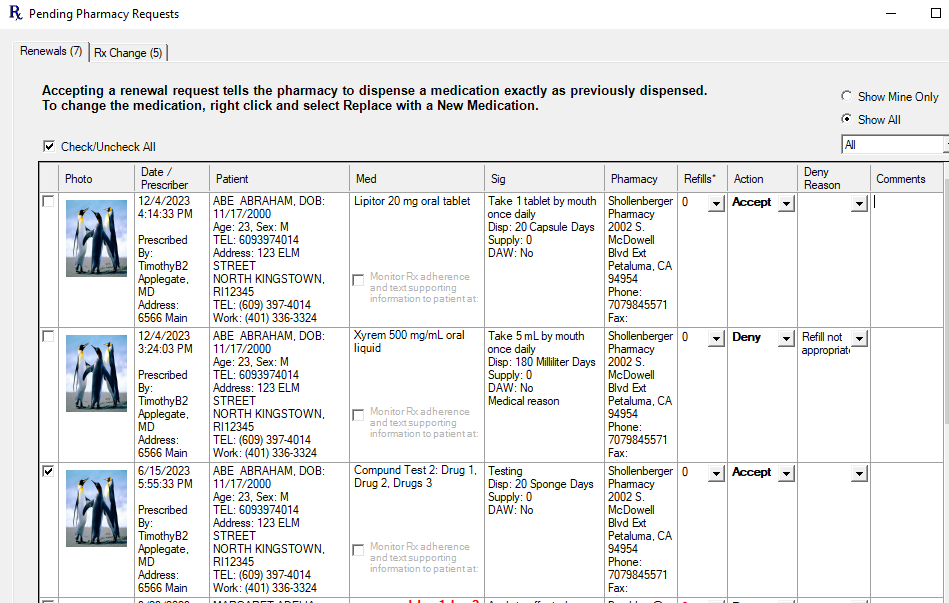Click the Pharmacy column header
The height and width of the screenshot is (603, 949).
pyautogui.click(x=634, y=179)
